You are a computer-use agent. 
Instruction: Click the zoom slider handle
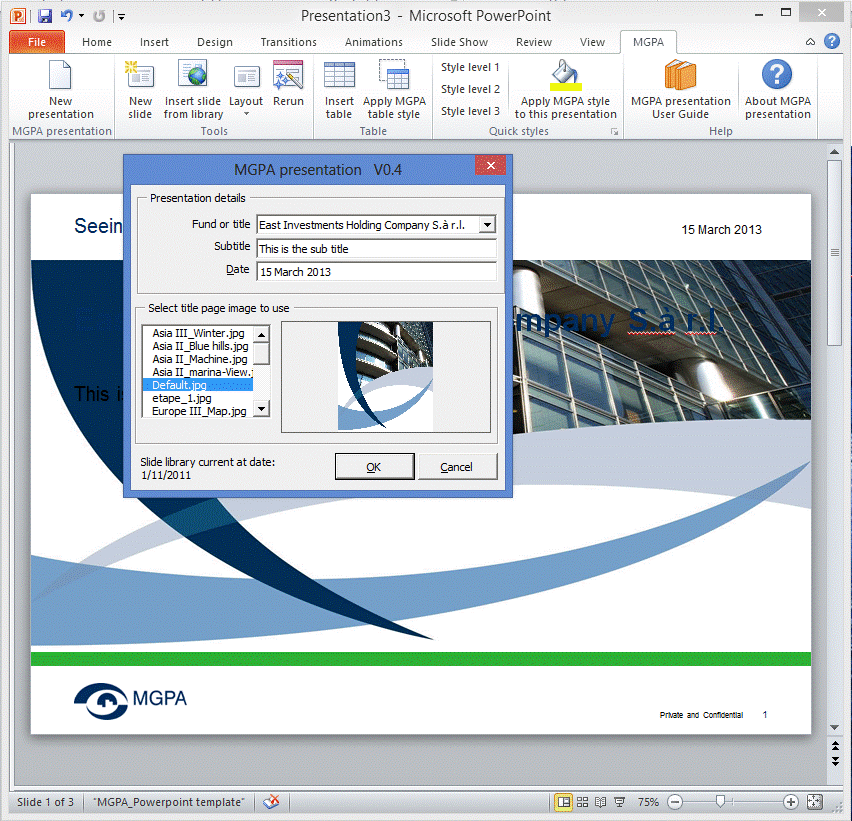(721, 801)
